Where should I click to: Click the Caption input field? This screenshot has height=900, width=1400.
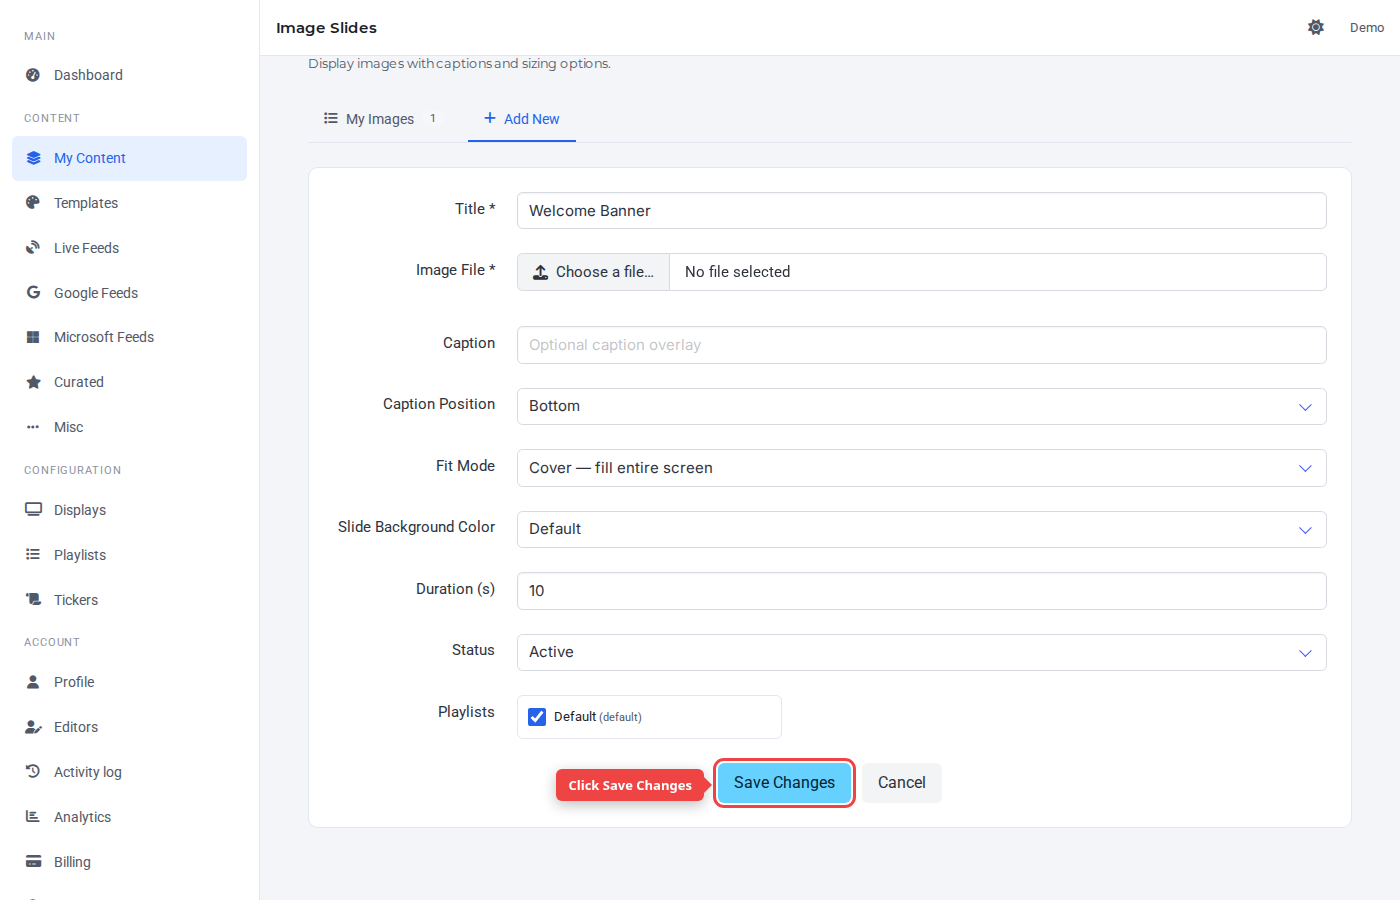coord(921,345)
